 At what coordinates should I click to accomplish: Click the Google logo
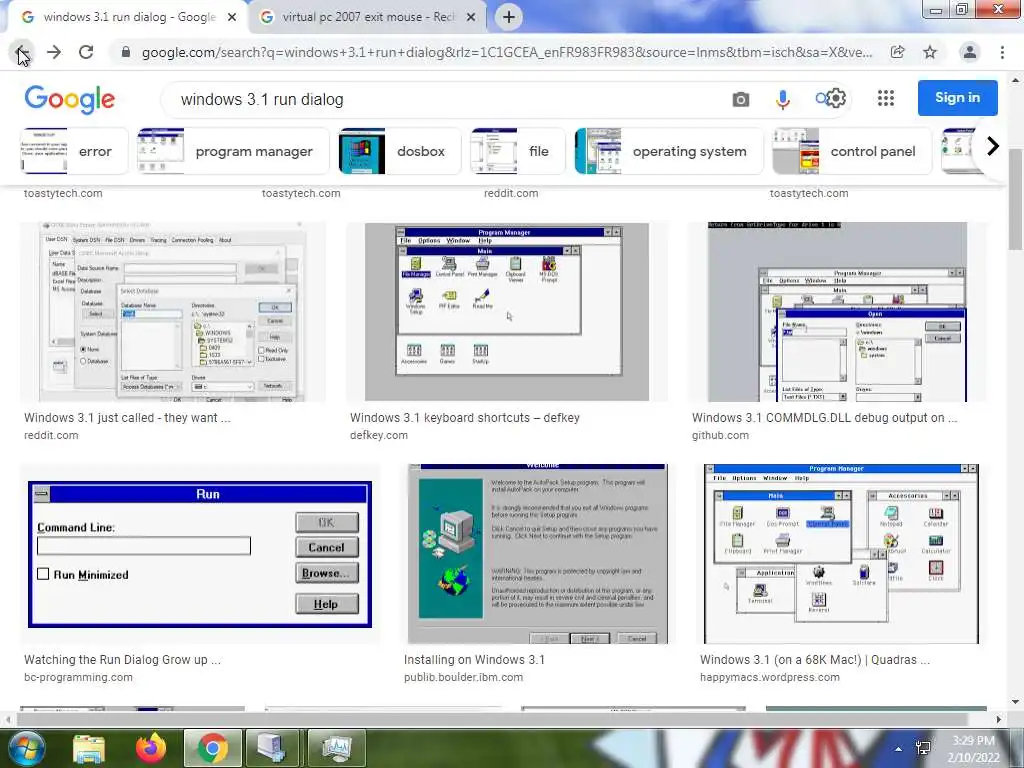coord(70,99)
